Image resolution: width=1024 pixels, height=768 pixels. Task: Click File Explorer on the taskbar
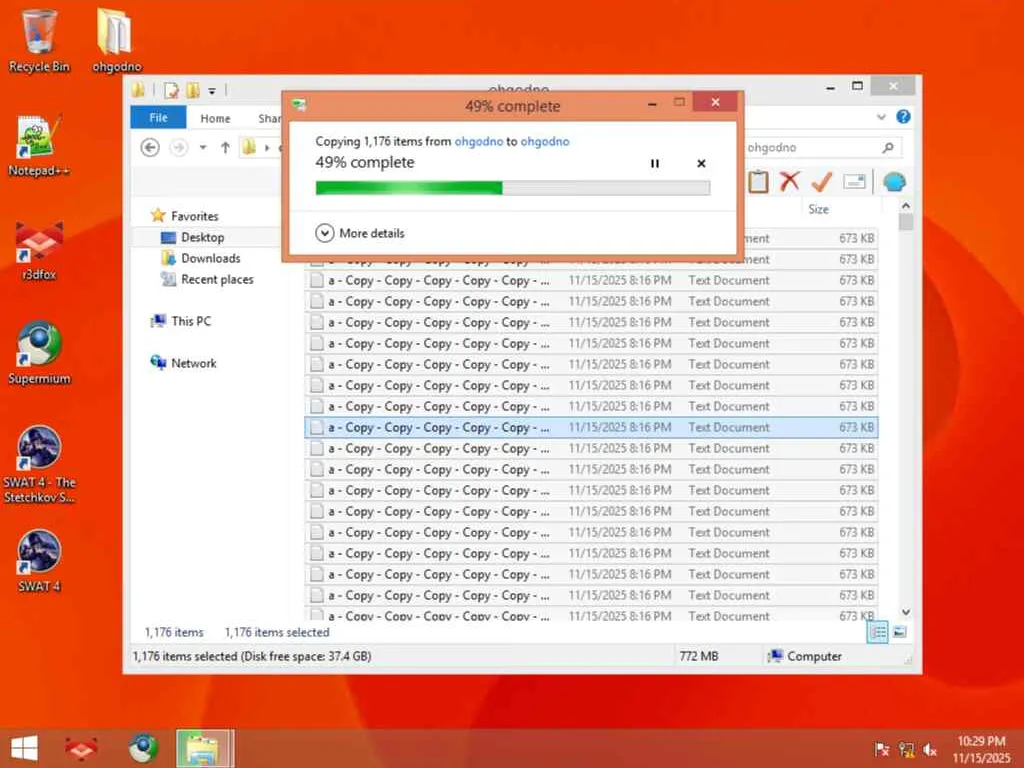[204, 748]
